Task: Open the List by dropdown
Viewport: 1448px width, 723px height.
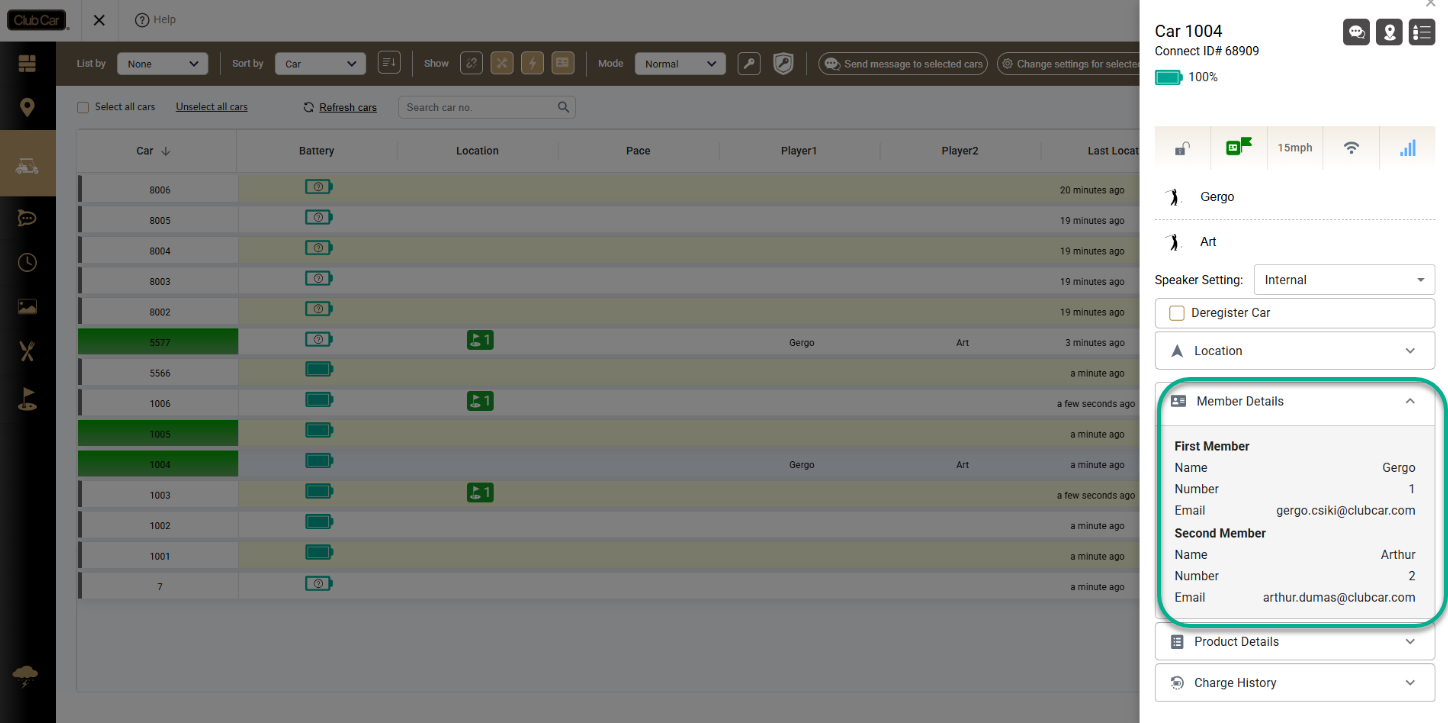Action: (163, 63)
